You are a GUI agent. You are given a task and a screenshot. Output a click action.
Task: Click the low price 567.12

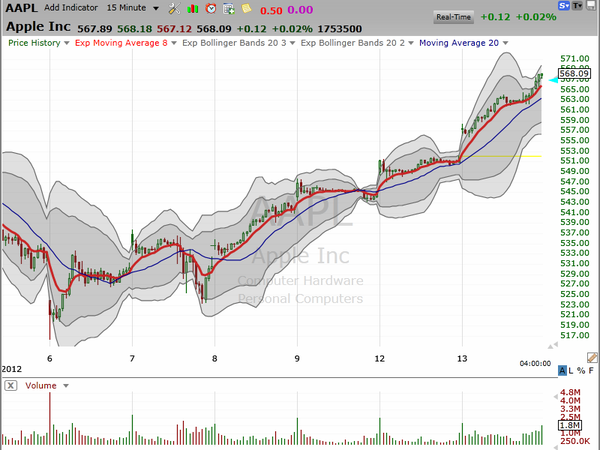tap(174, 29)
